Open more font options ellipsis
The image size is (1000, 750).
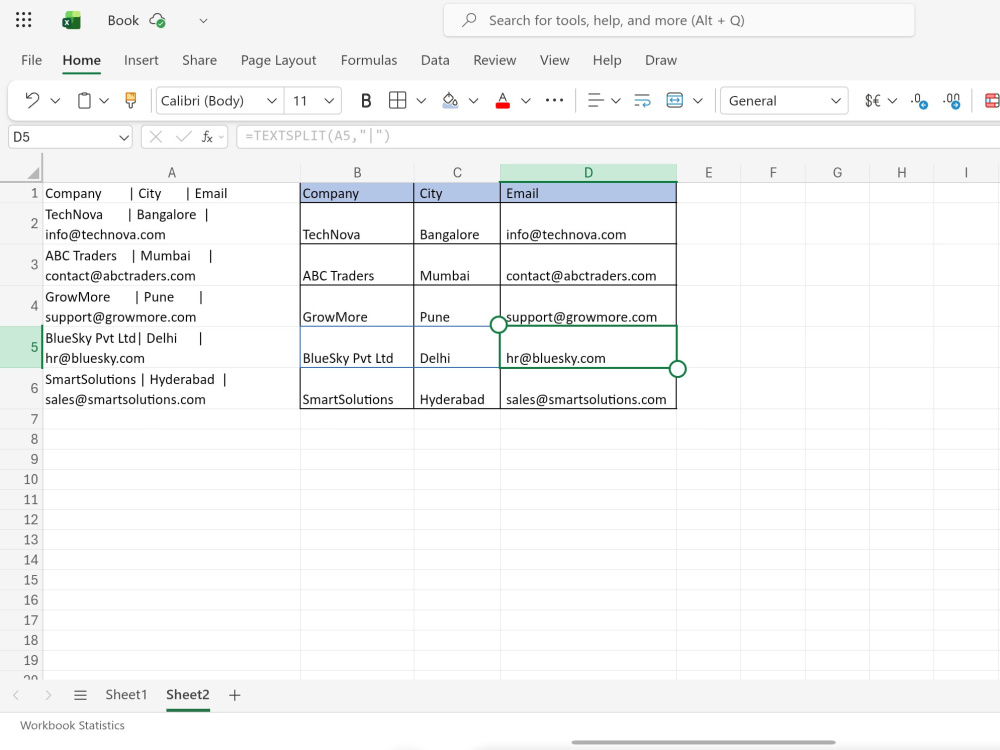(554, 100)
